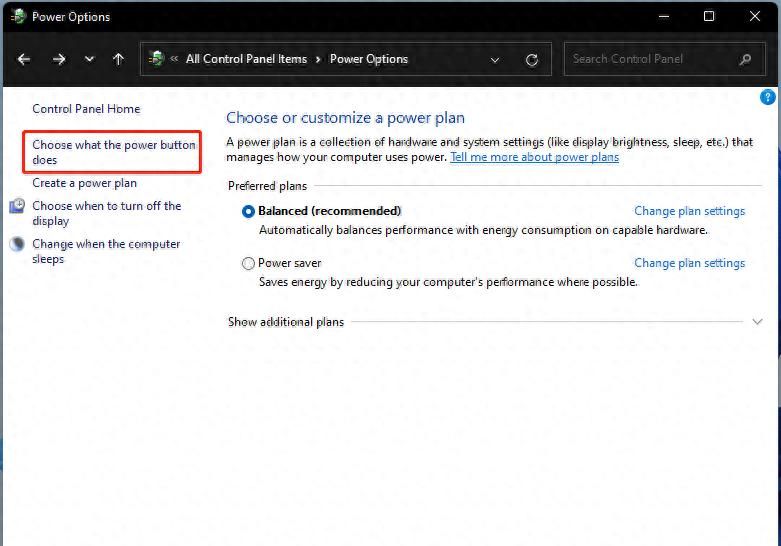Click the back navigation arrow
The height and width of the screenshot is (546, 781).
[24, 59]
